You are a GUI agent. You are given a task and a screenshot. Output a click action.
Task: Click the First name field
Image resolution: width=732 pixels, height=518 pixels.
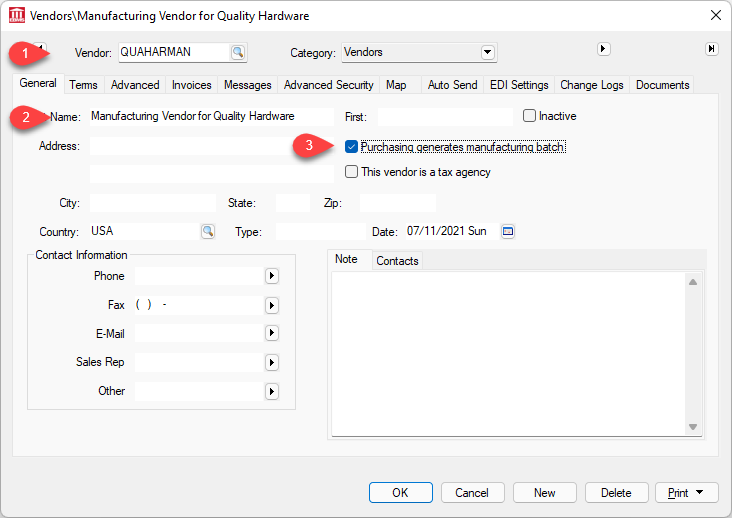445,116
